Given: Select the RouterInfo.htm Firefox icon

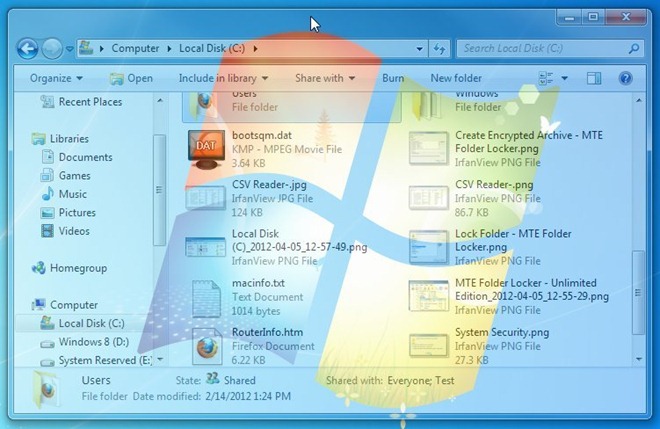Looking at the screenshot, I should click(207, 346).
